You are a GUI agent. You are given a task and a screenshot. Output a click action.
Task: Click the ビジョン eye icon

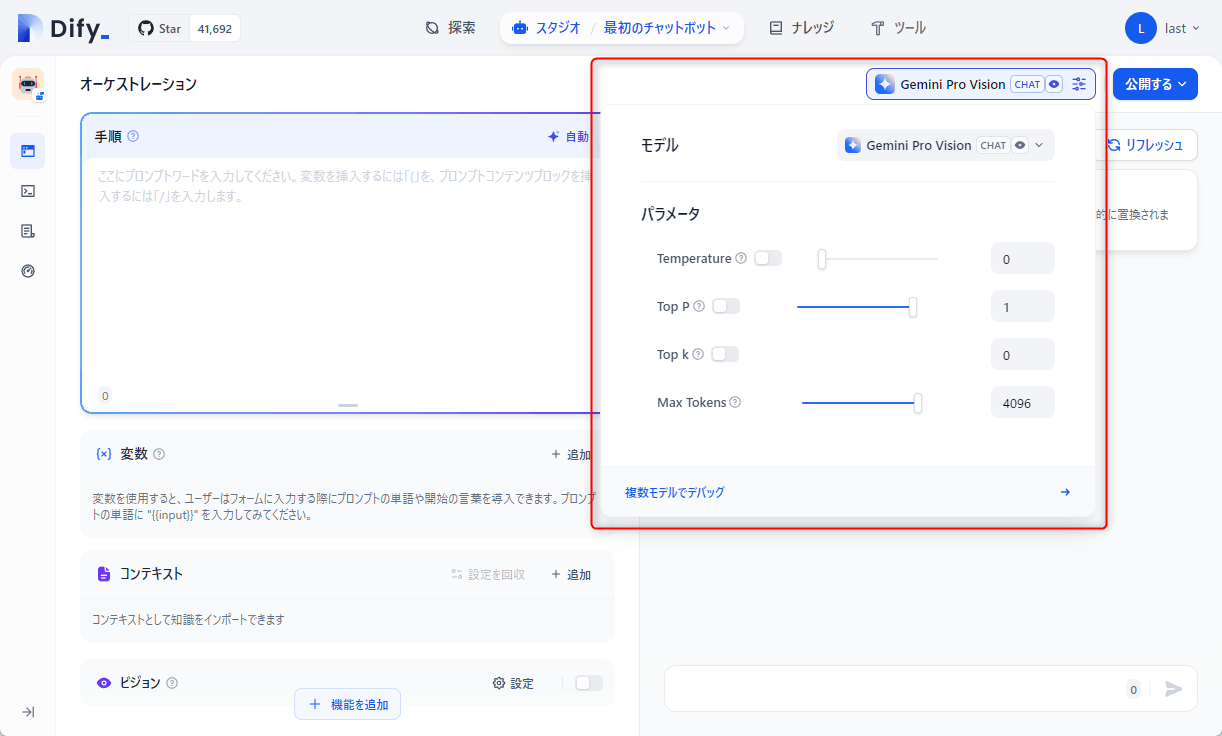coord(104,683)
